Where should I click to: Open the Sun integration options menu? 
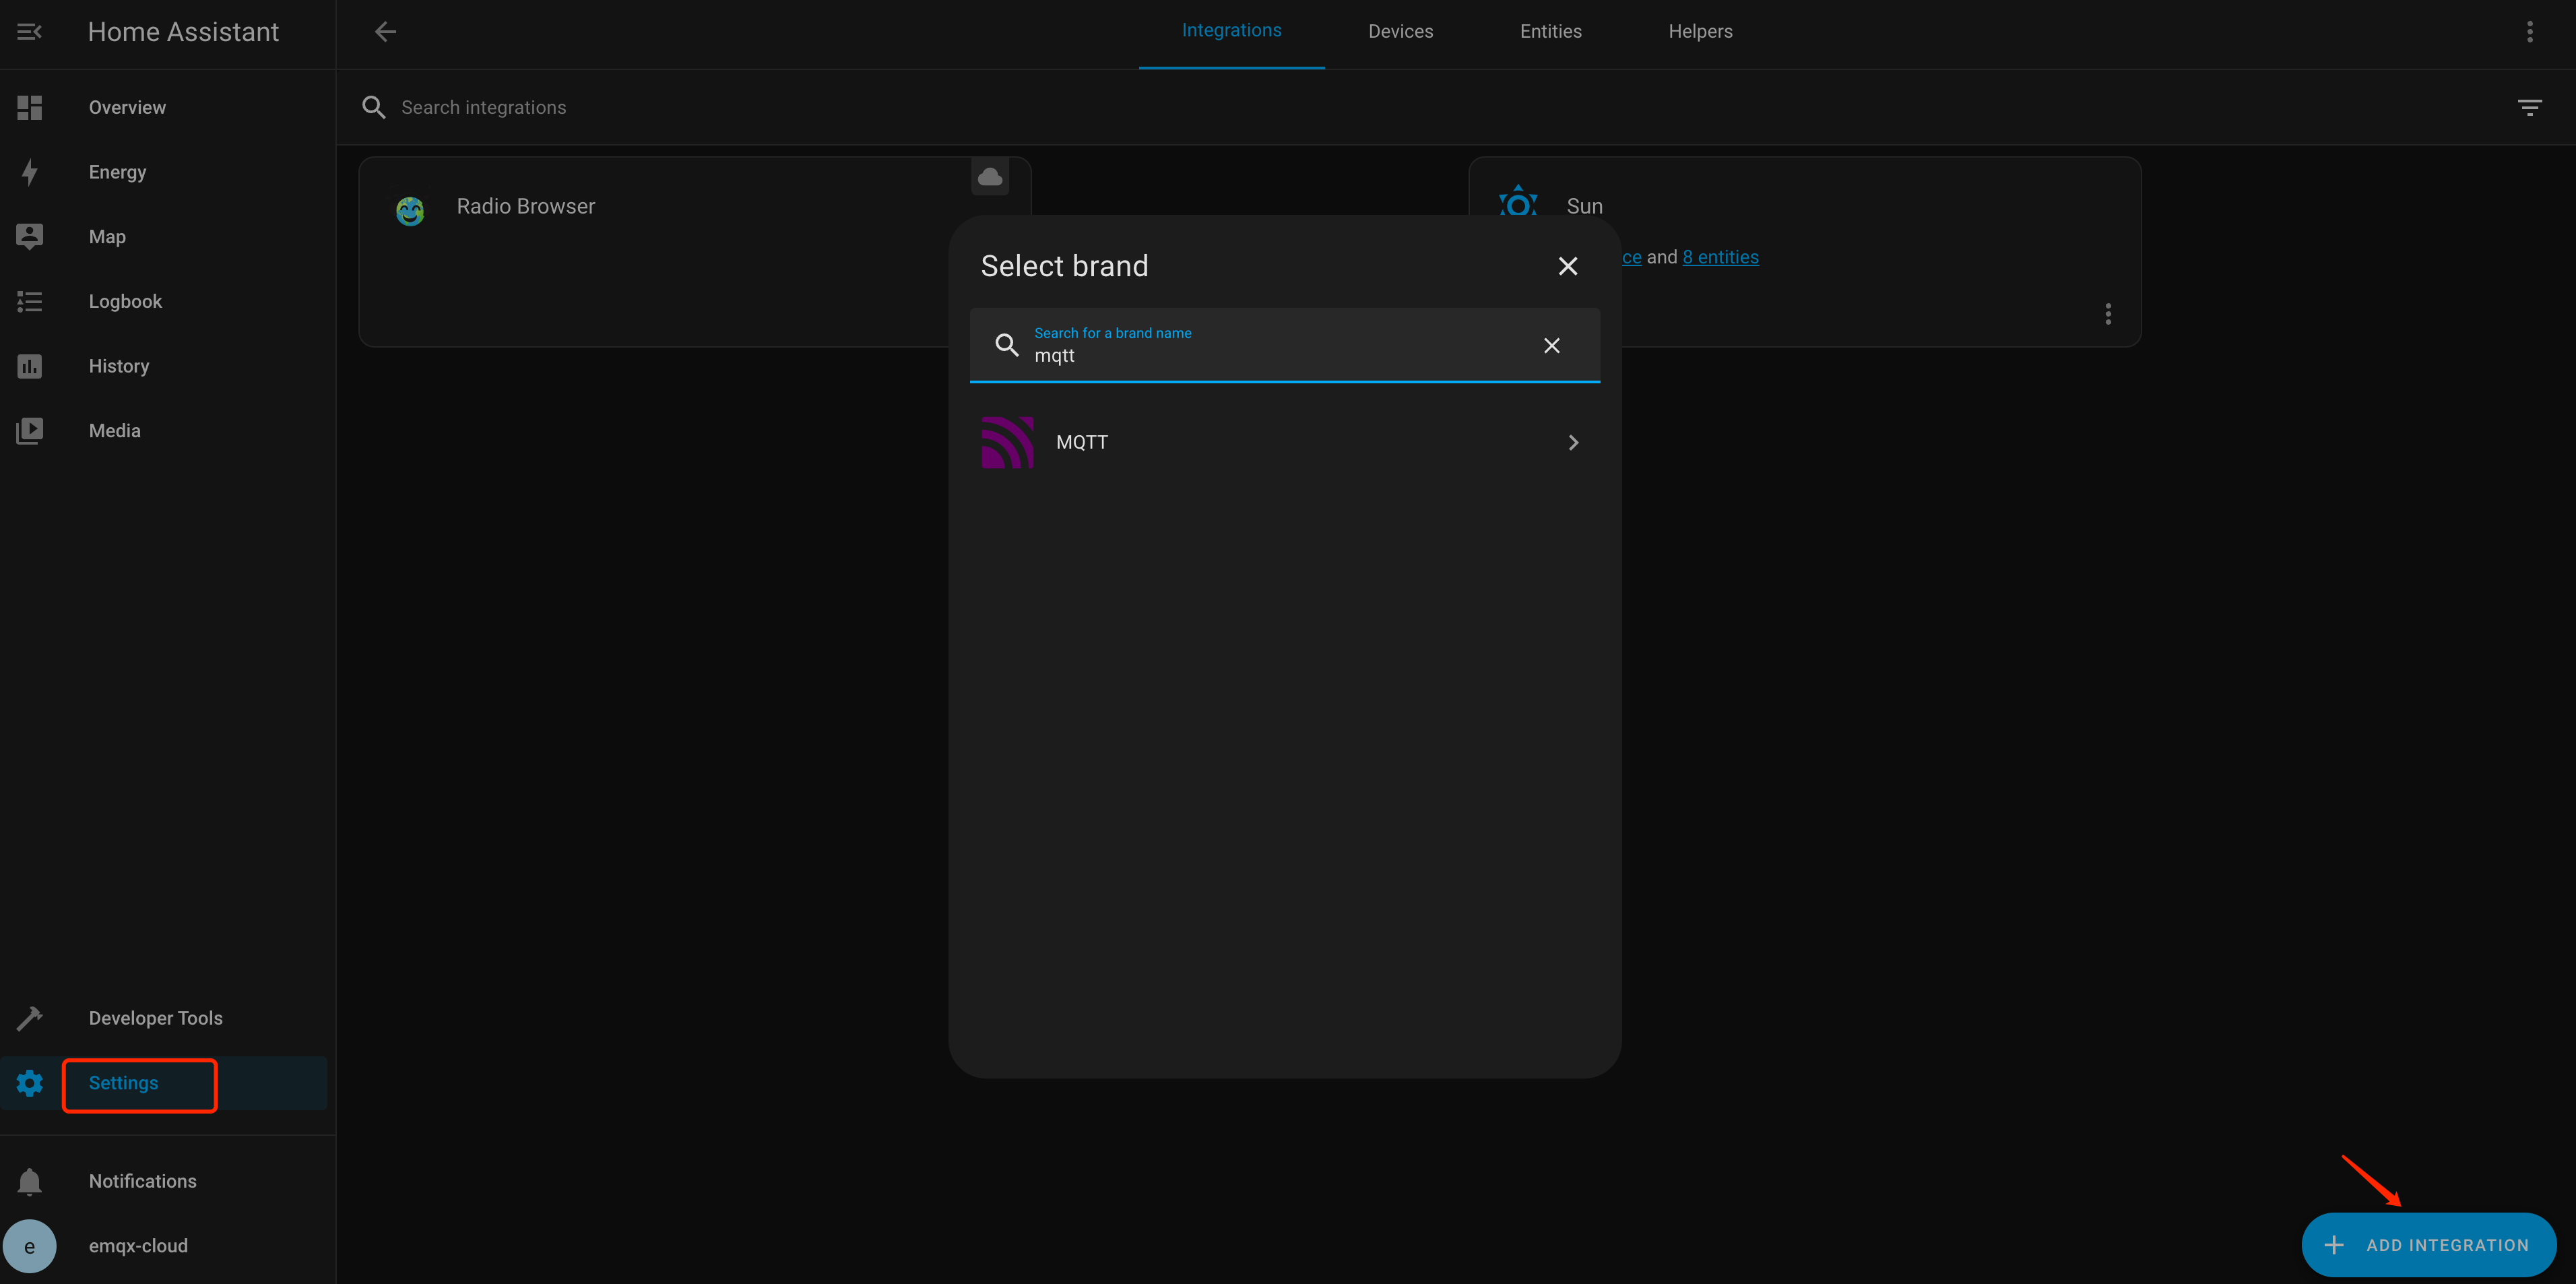click(2108, 313)
